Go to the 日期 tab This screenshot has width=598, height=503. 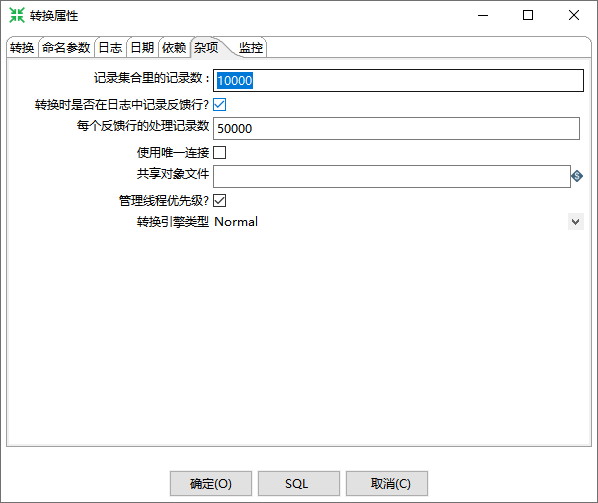click(x=142, y=48)
